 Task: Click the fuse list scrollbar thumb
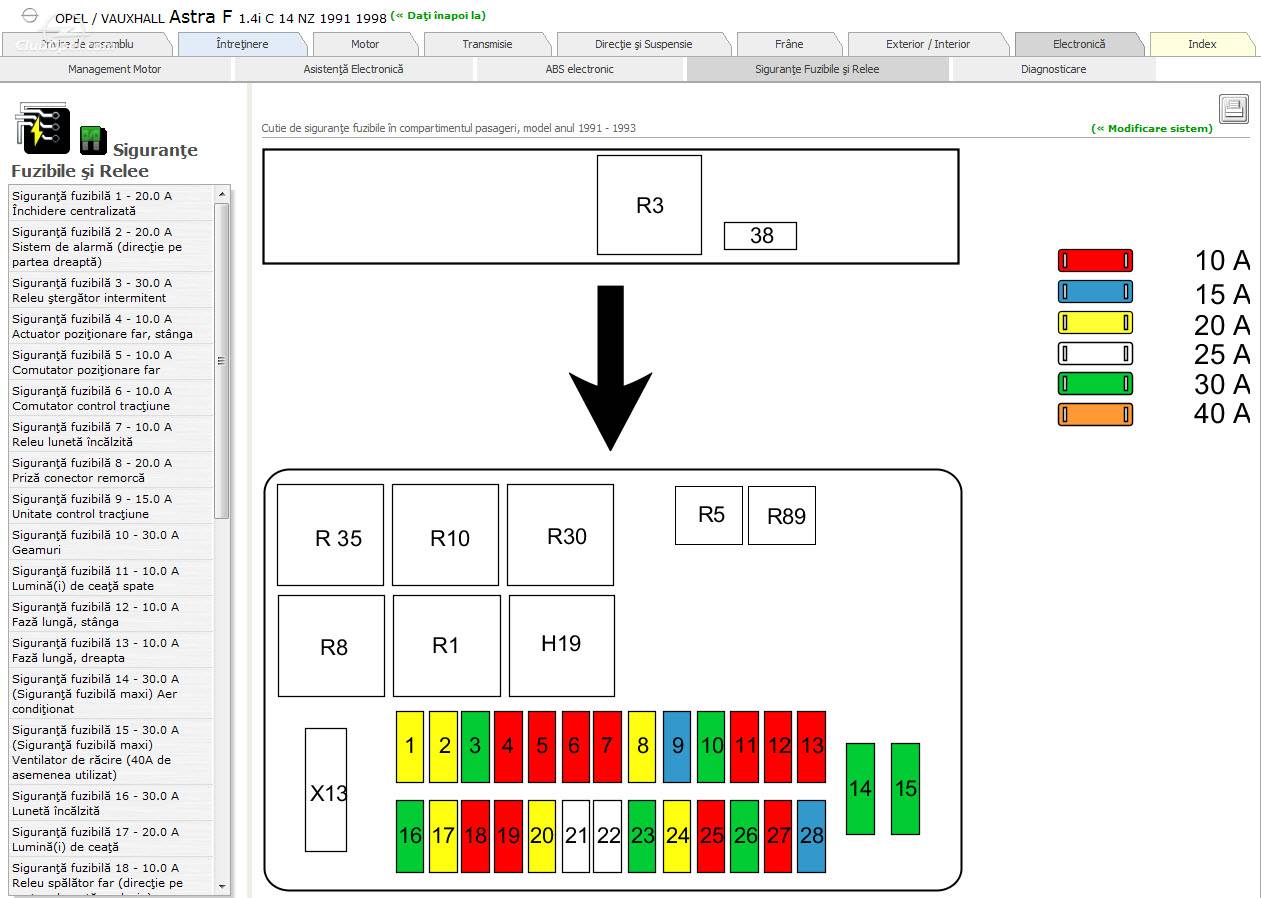pyautogui.click(x=222, y=361)
